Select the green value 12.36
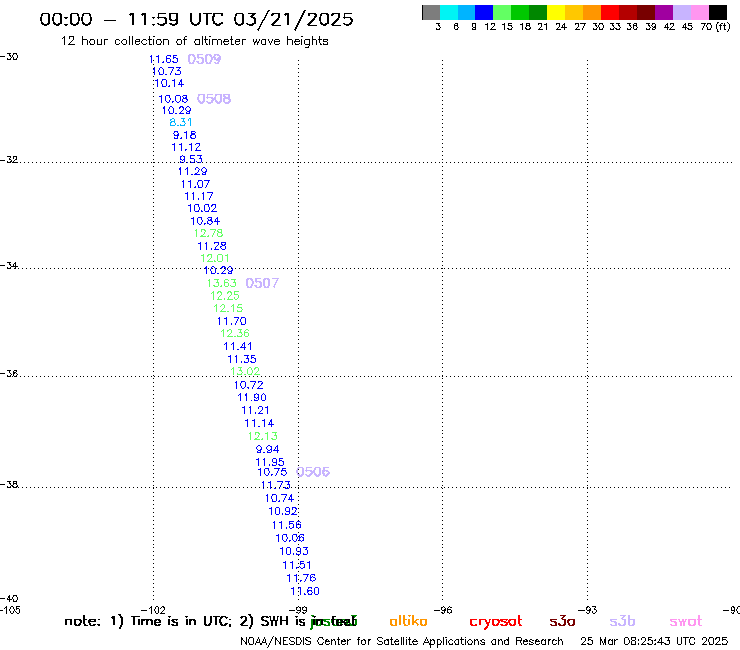 coord(235,333)
